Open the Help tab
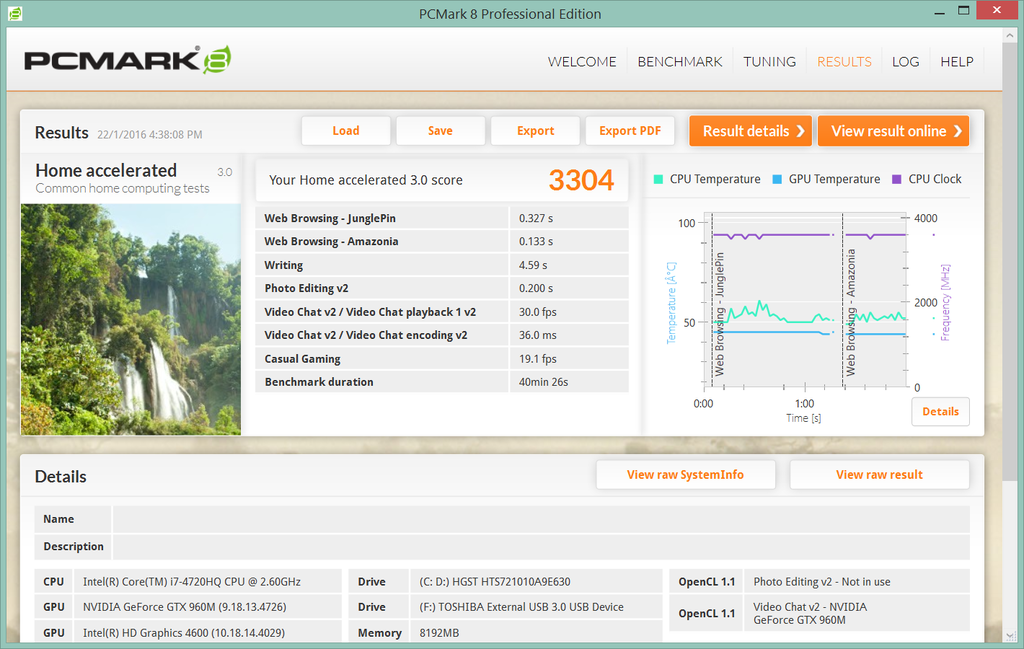The image size is (1024, 649). tap(956, 61)
